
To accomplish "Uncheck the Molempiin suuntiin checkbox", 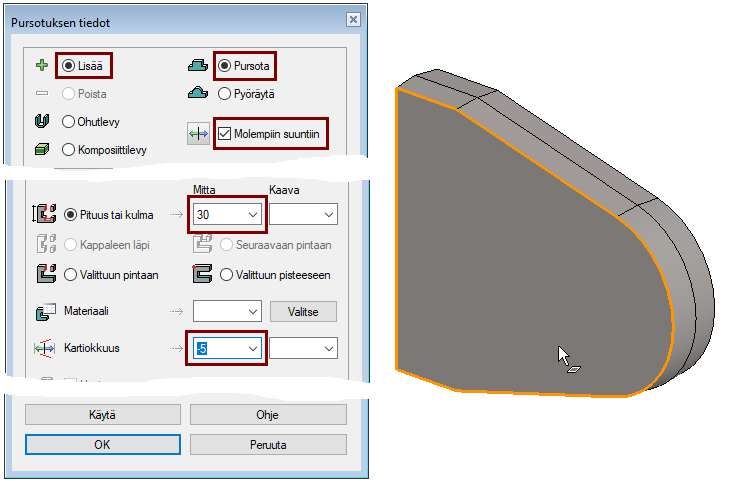I will 225,133.
